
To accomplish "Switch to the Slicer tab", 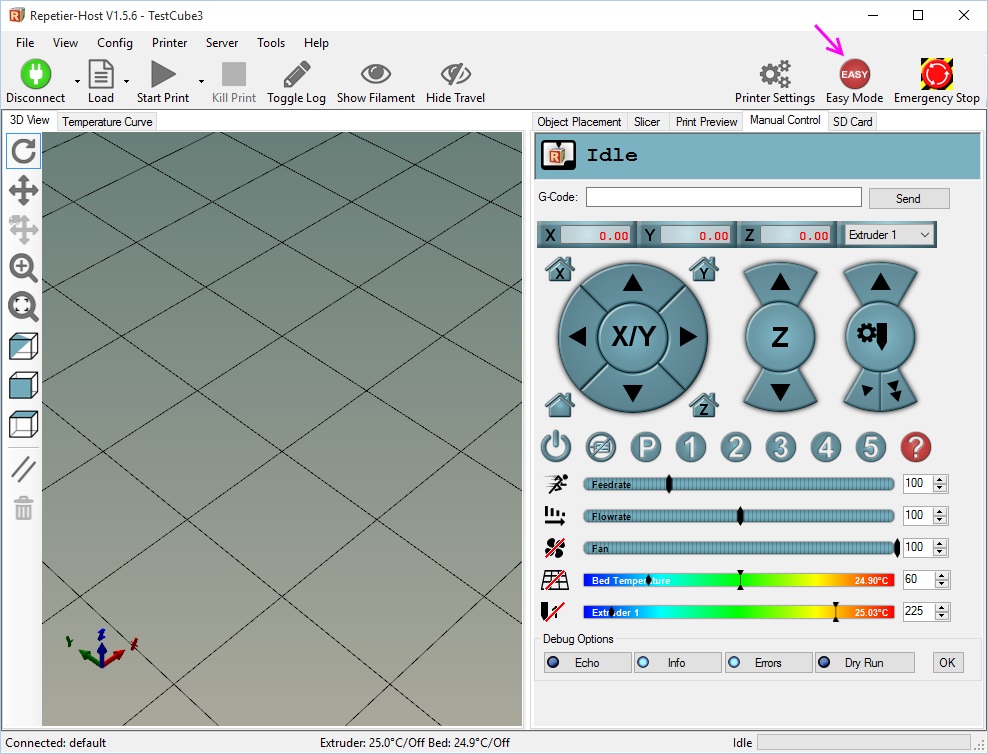I will coord(647,122).
